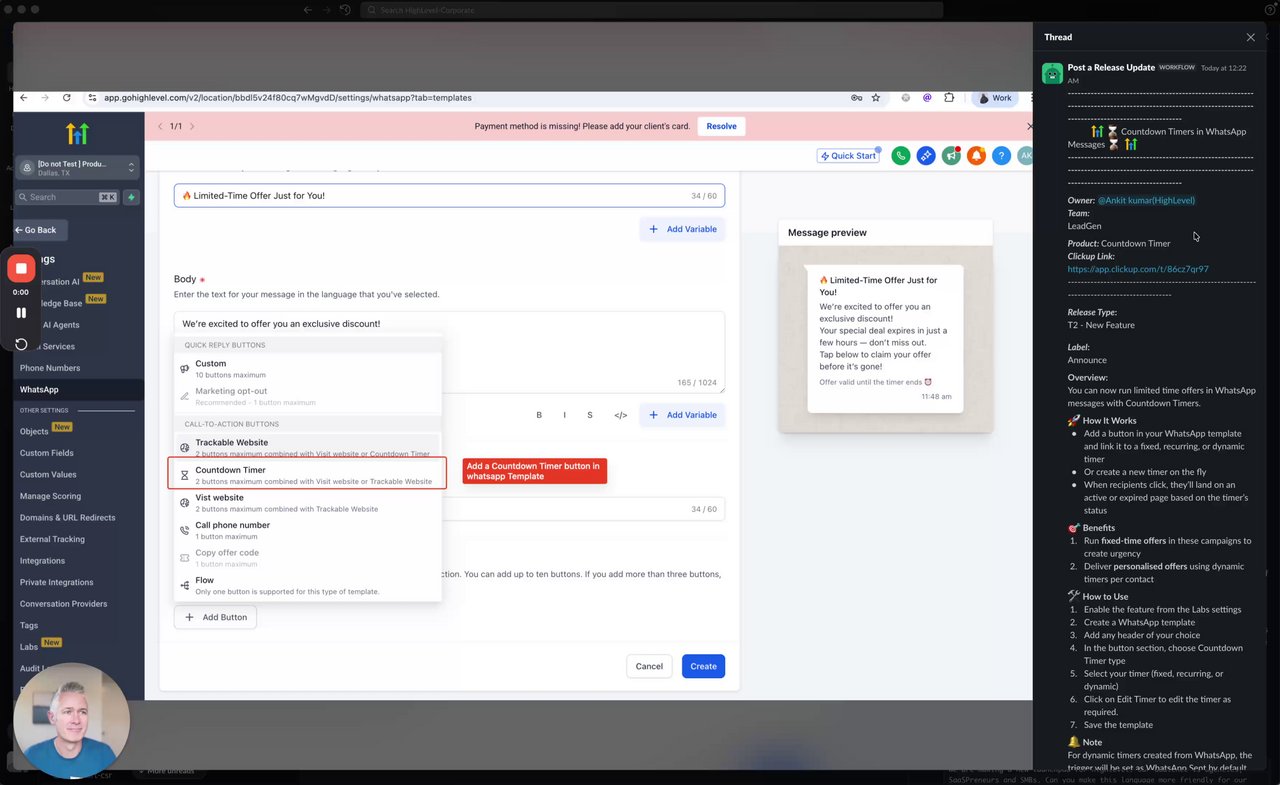Reload the gohighlevel page
This screenshot has height=785, width=1280.
click(x=67, y=98)
